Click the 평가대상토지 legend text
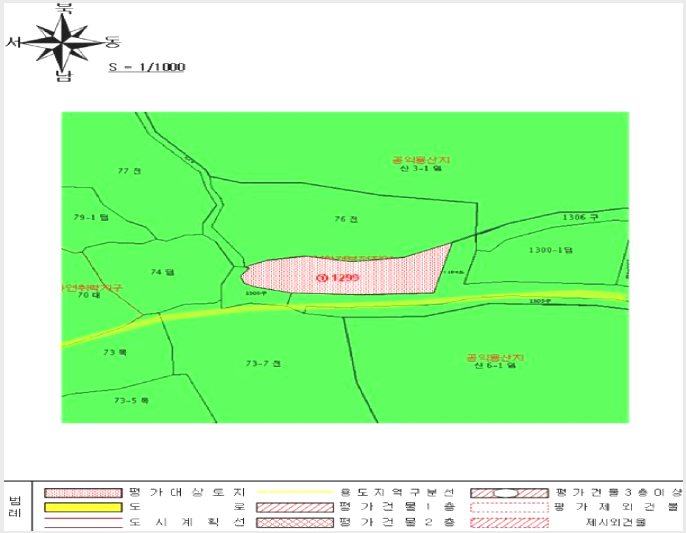Screen dimensions: 686x533 pos(187,492)
